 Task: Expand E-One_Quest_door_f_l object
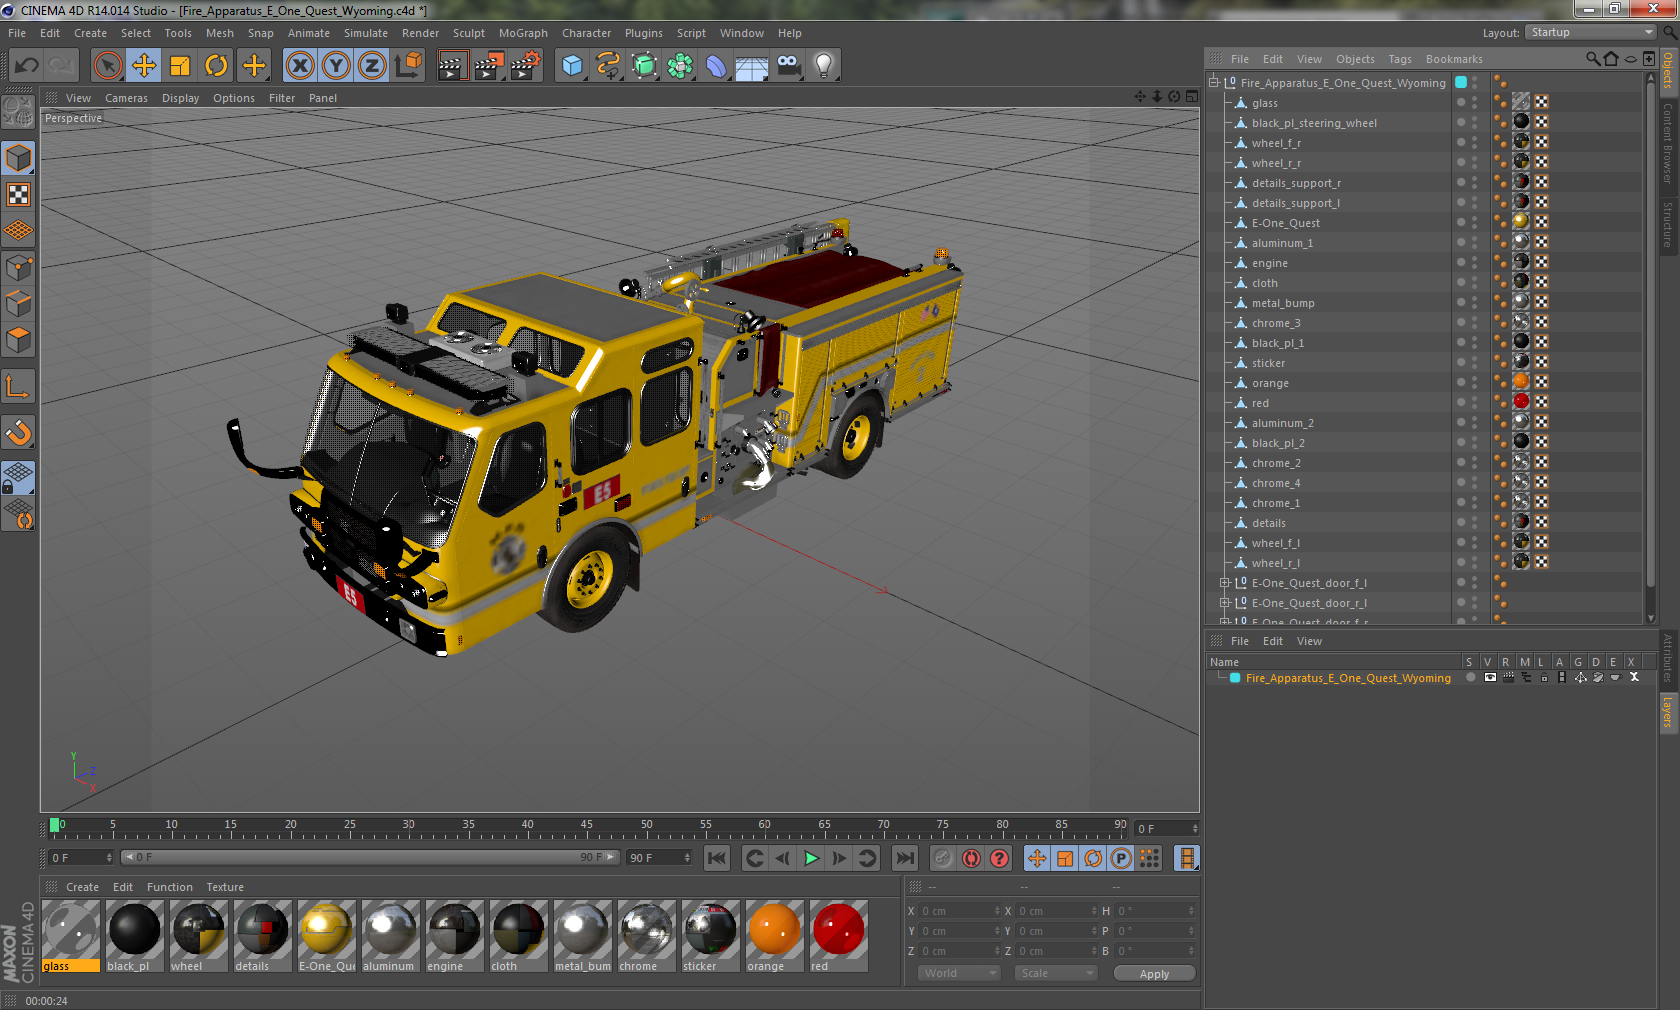(1224, 583)
